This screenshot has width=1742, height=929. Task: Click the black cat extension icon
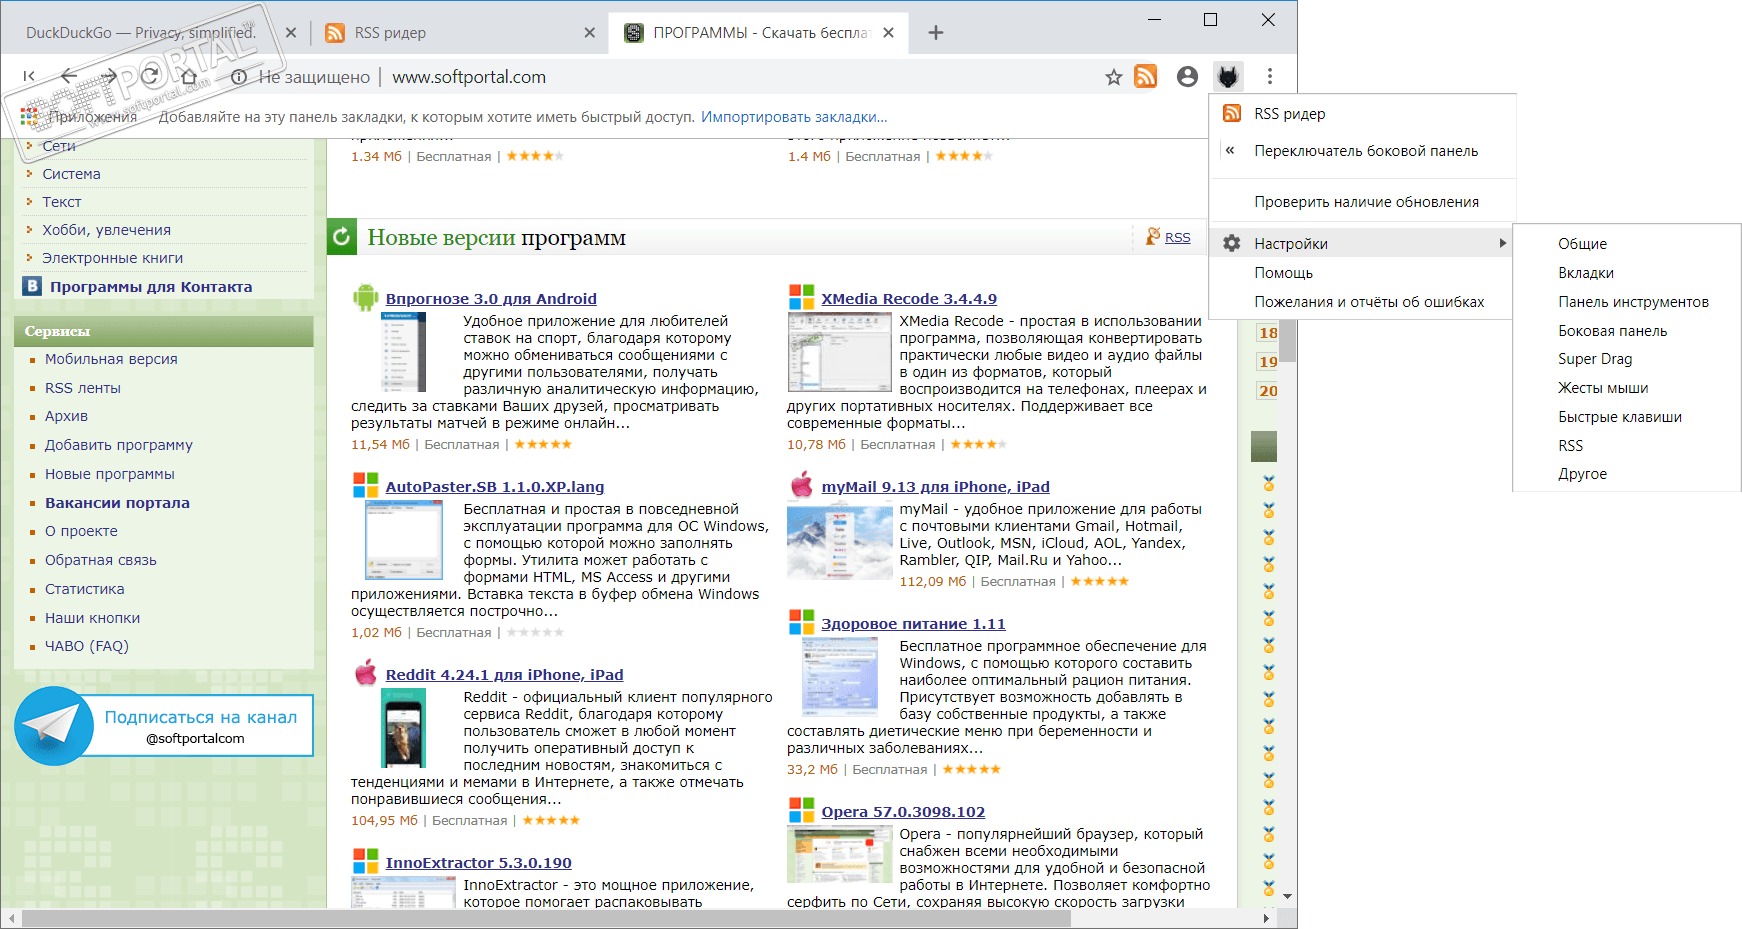point(1228,77)
